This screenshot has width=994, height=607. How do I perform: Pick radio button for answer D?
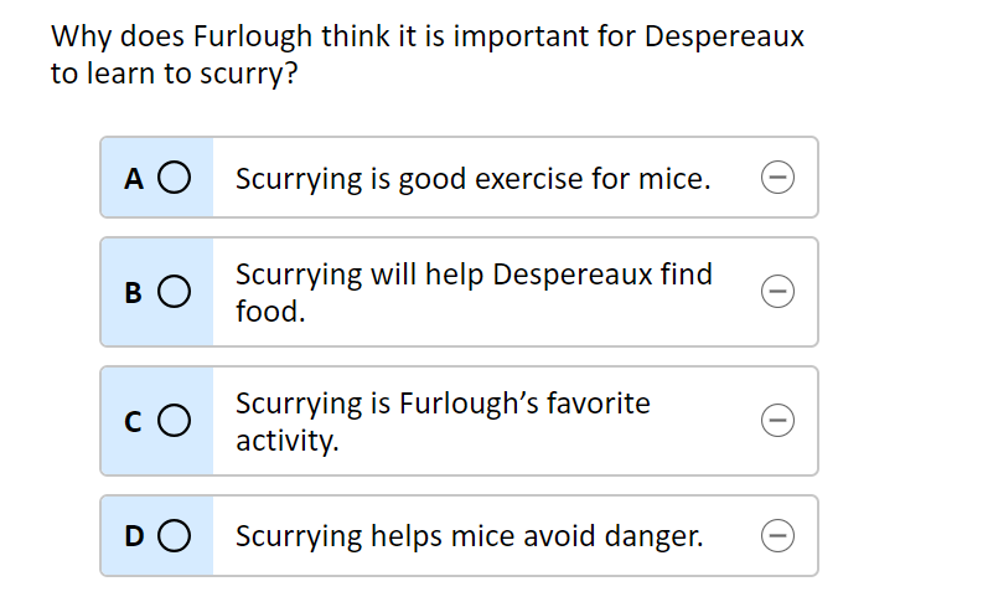[174, 537]
